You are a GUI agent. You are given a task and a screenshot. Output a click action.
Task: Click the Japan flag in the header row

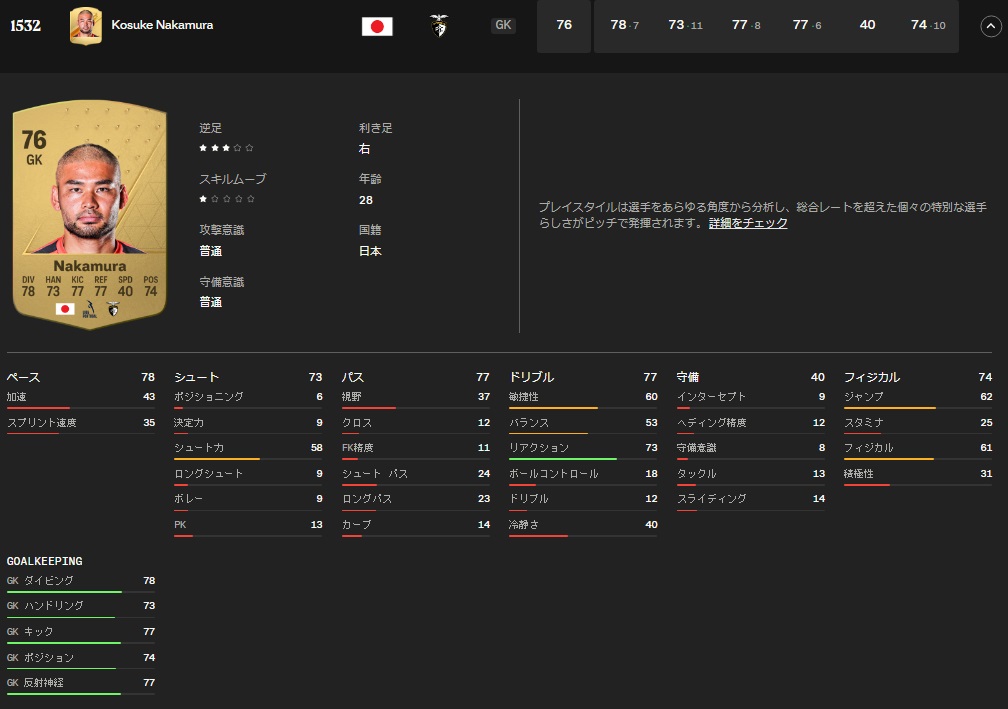point(377,26)
